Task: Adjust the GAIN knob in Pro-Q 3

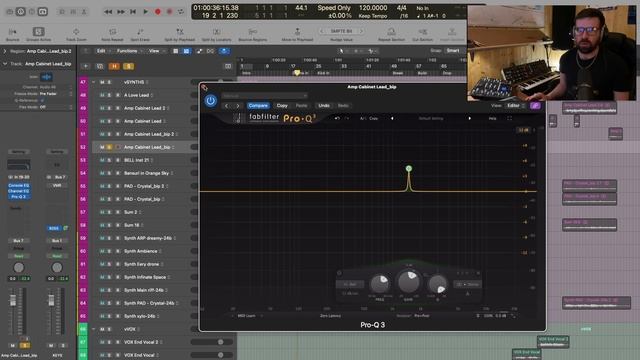Action: [409, 281]
